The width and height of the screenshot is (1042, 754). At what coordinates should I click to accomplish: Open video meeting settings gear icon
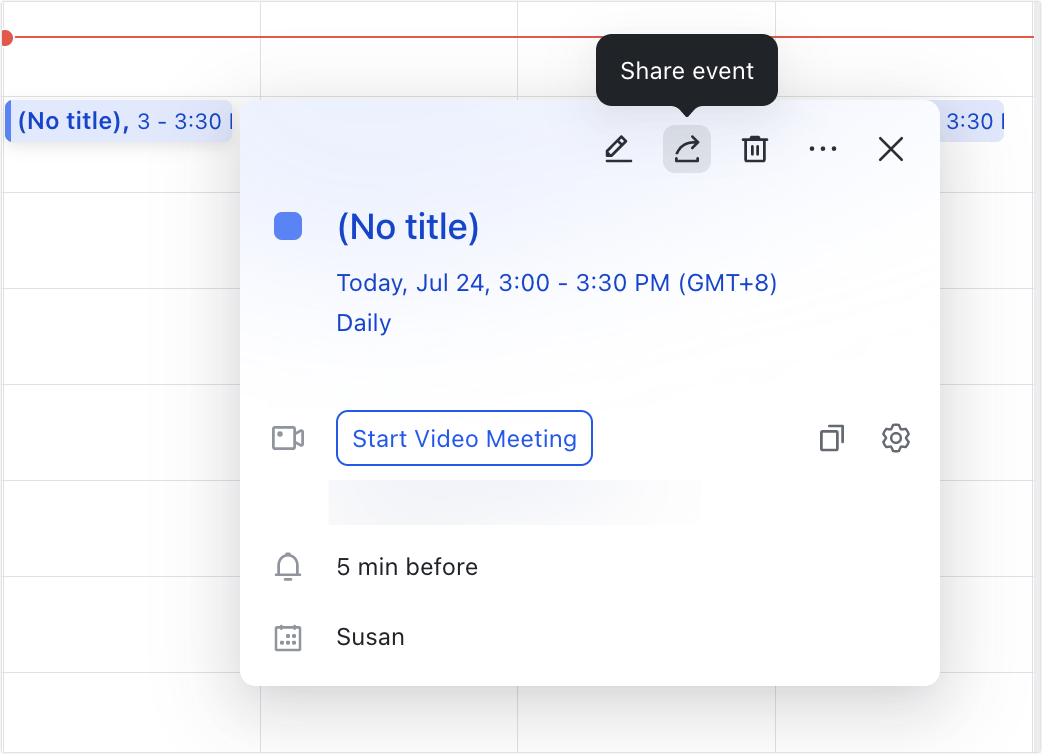(896, 438)
